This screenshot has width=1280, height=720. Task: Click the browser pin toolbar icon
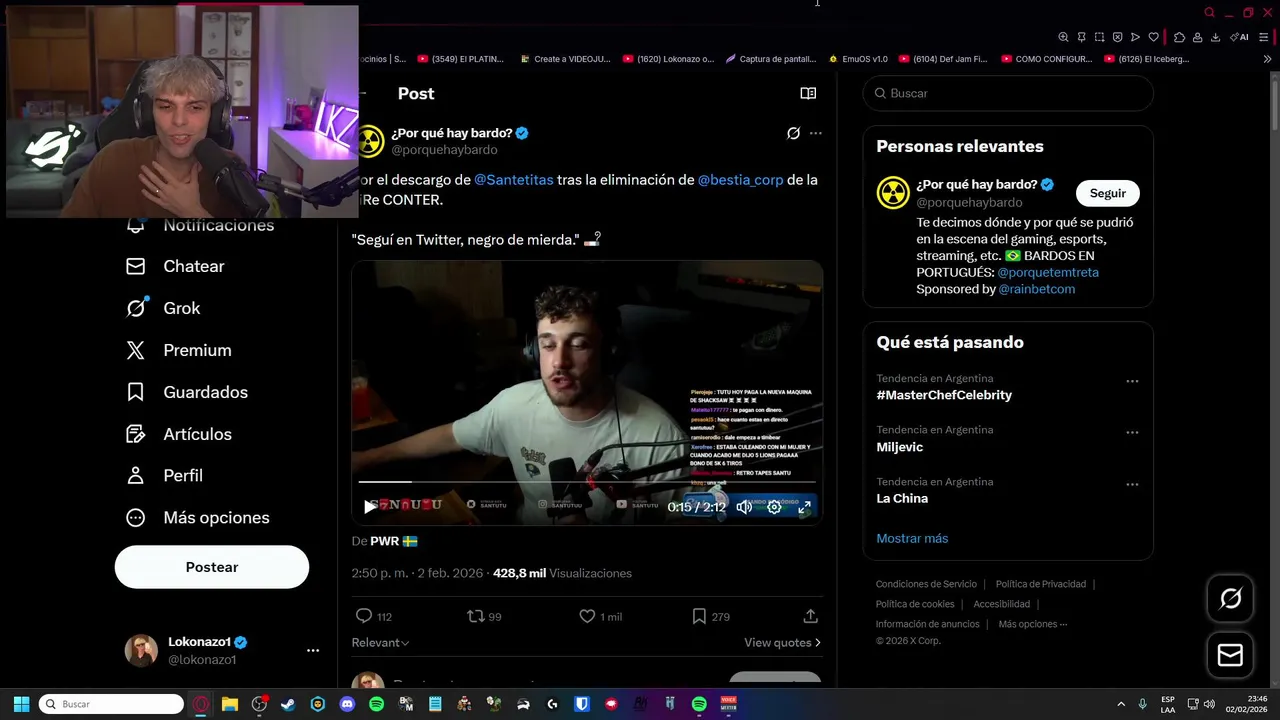click(1081, 37)
